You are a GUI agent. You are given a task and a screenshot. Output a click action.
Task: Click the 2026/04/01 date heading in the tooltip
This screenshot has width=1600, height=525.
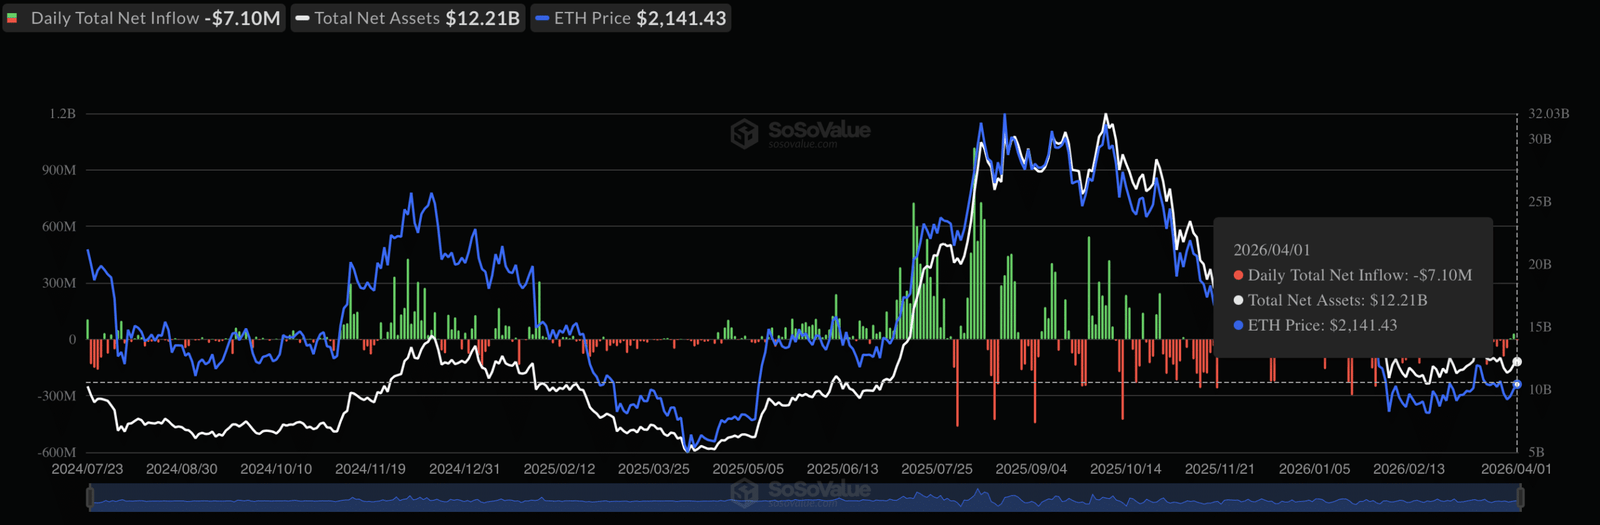(1271, 250)
